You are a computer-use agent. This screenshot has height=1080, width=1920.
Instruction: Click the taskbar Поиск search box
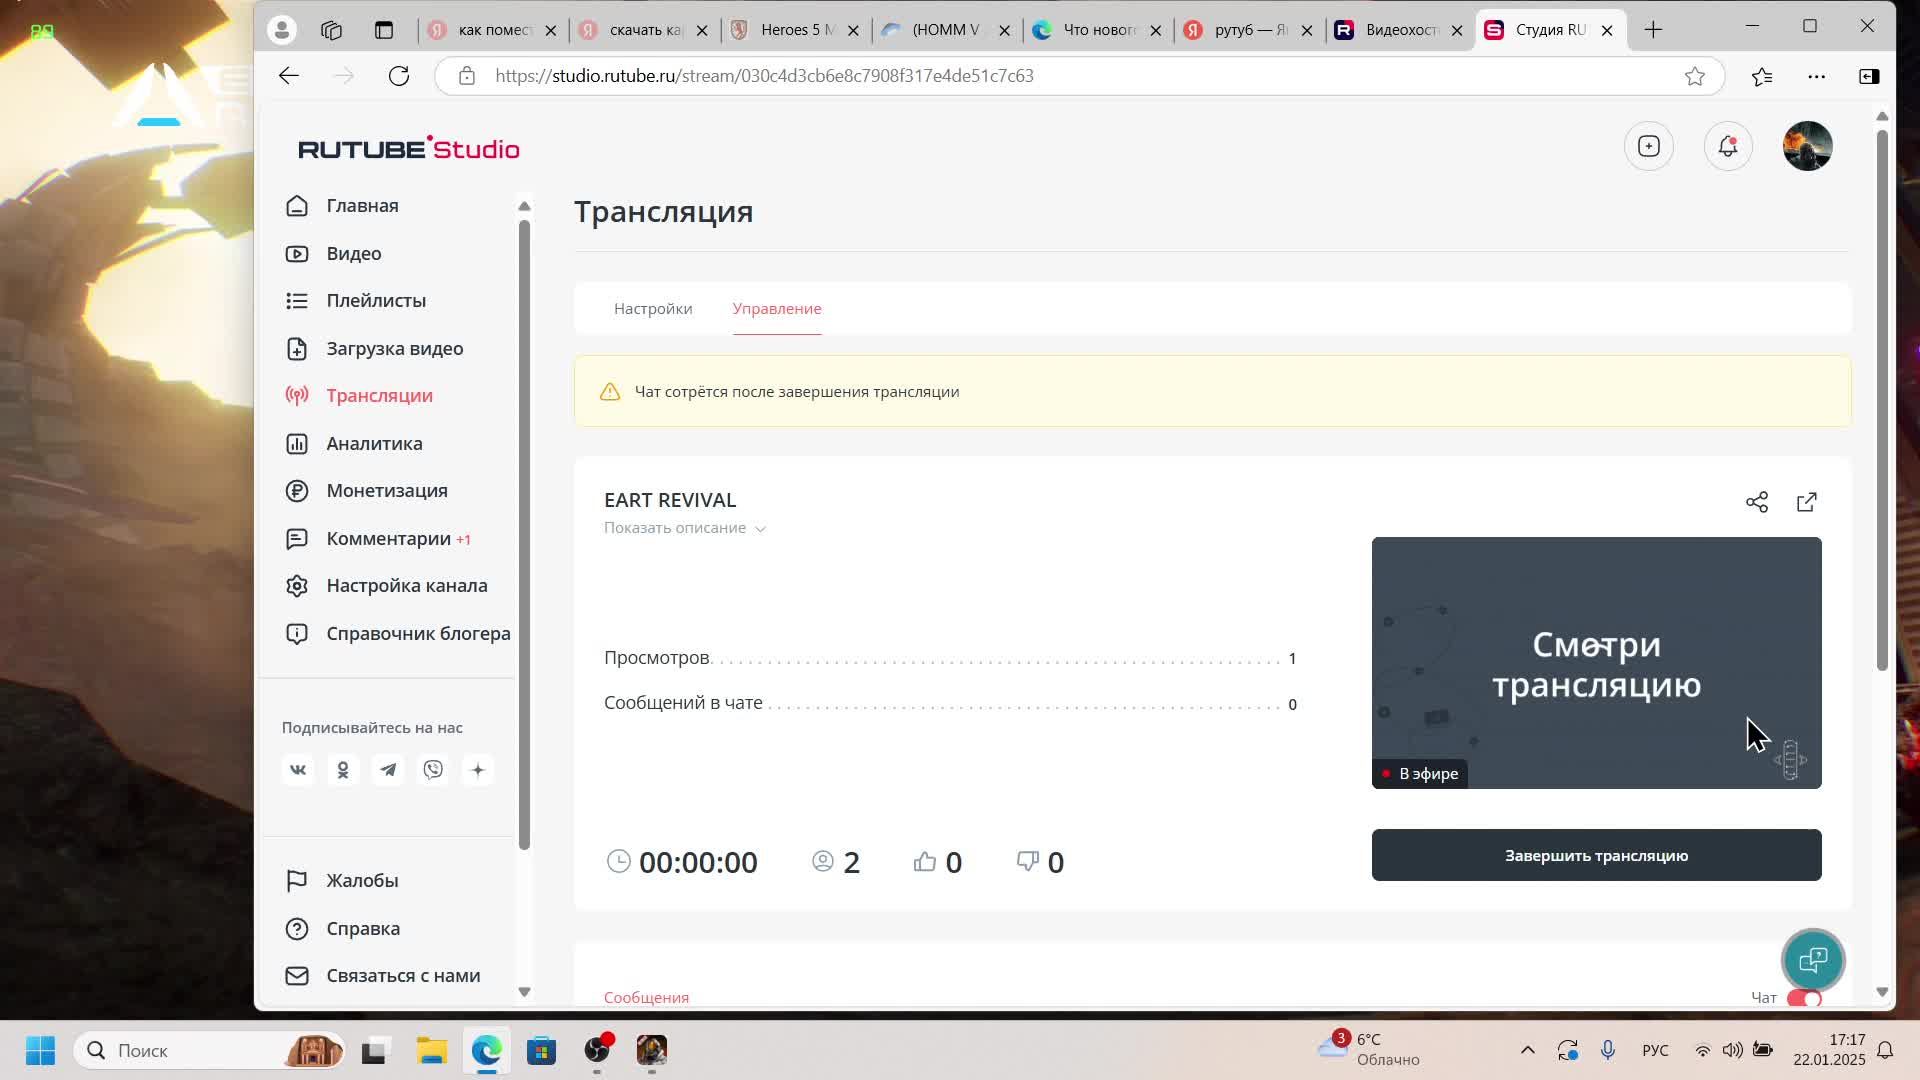pos(210,1050)
